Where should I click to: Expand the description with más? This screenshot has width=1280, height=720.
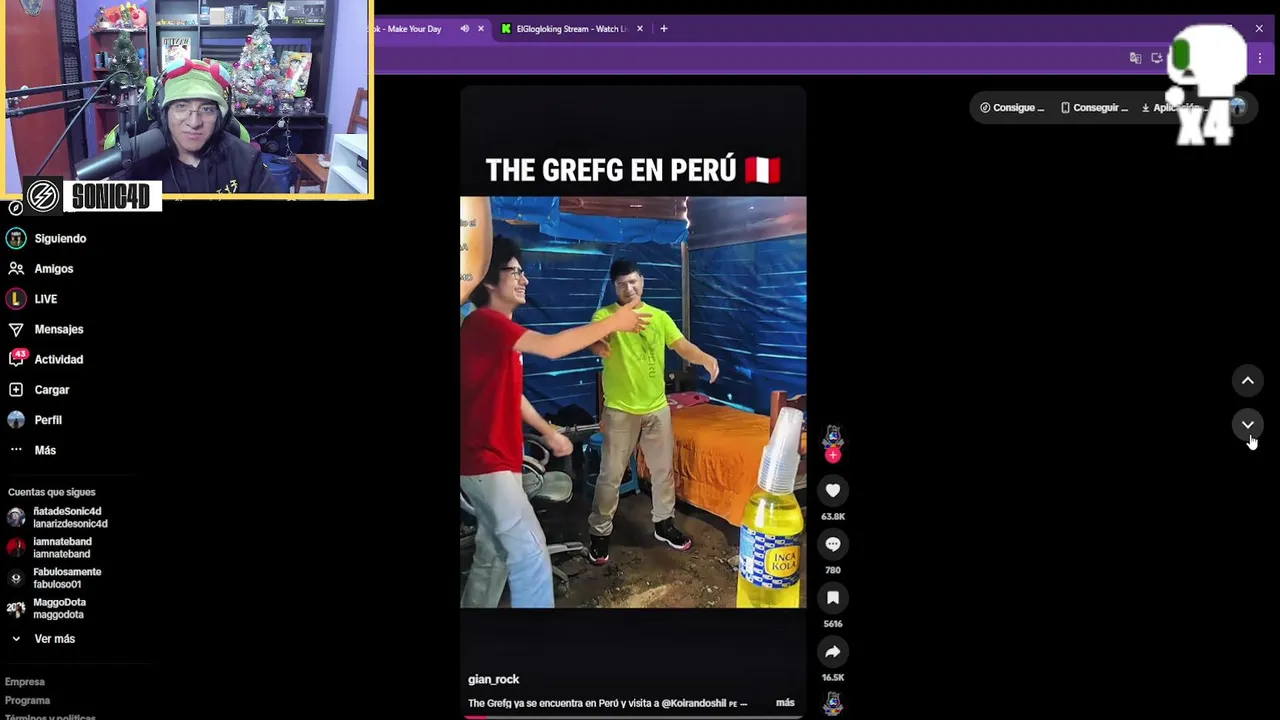tap(785, 703)
